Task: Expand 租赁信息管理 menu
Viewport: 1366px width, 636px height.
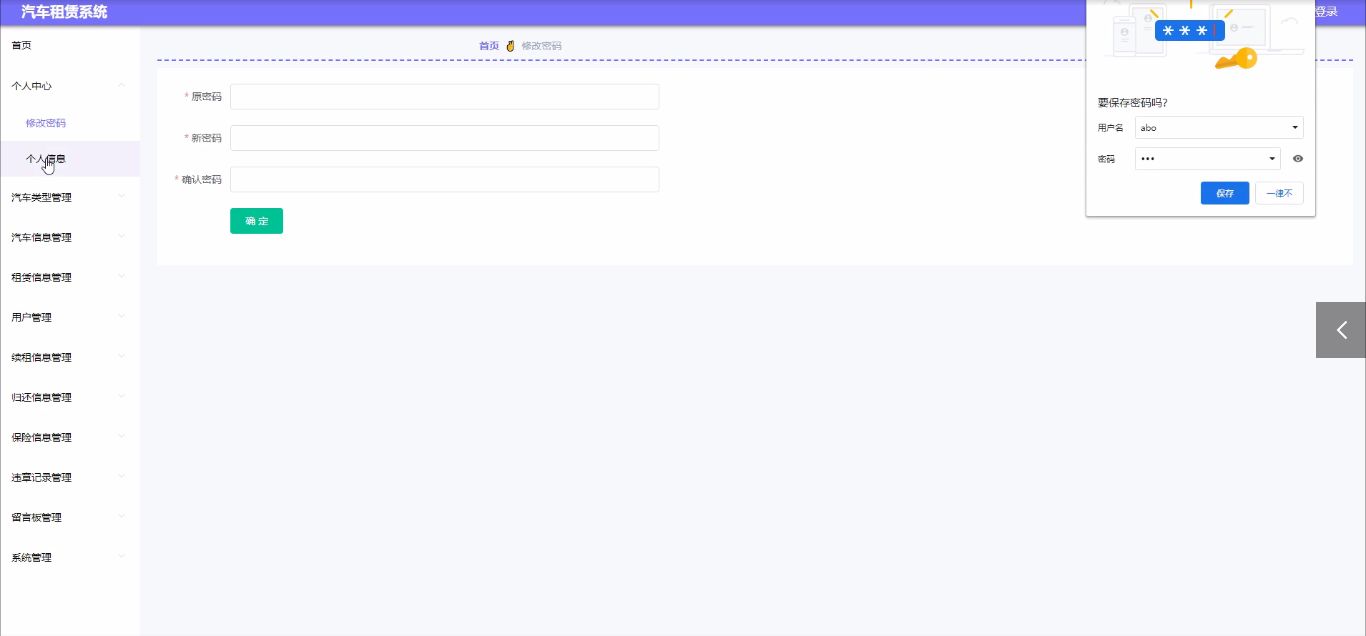Action: [70, 277]
